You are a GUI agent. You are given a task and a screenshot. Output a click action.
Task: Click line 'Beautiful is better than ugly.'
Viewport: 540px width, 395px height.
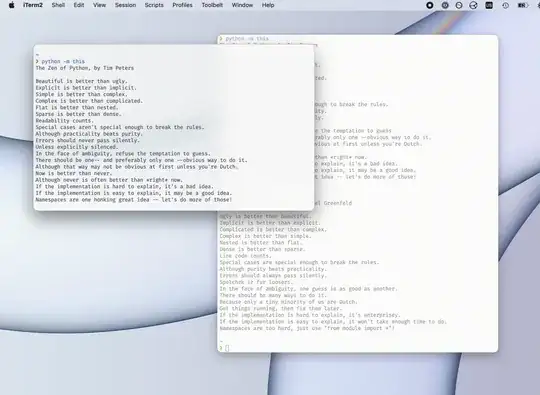(82, 81)
